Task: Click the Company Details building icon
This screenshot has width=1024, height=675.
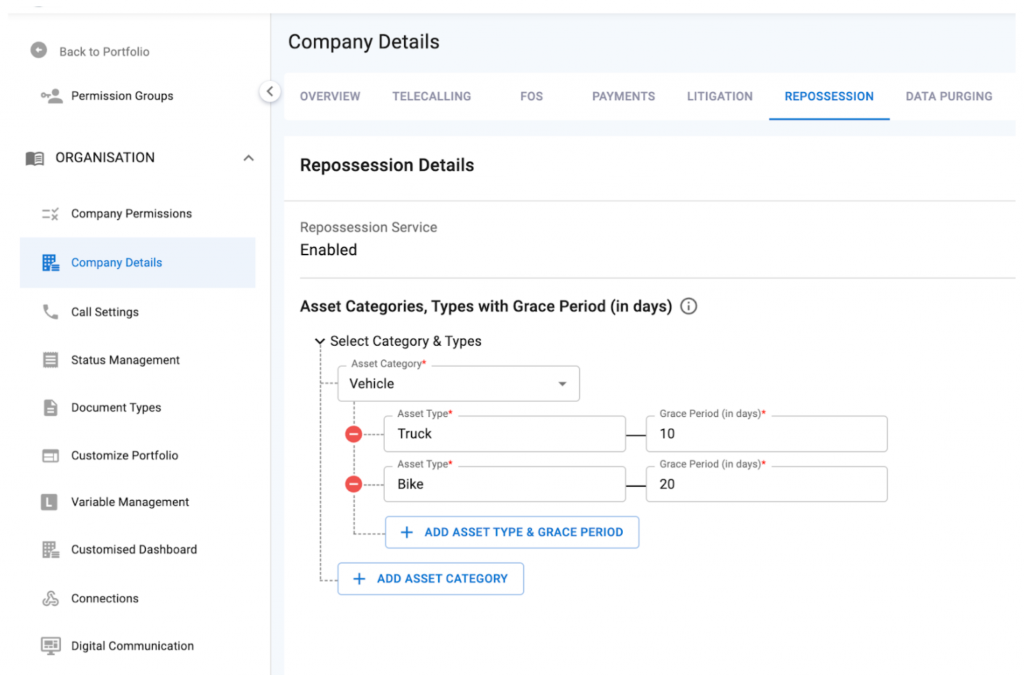Action: [50, 262]
